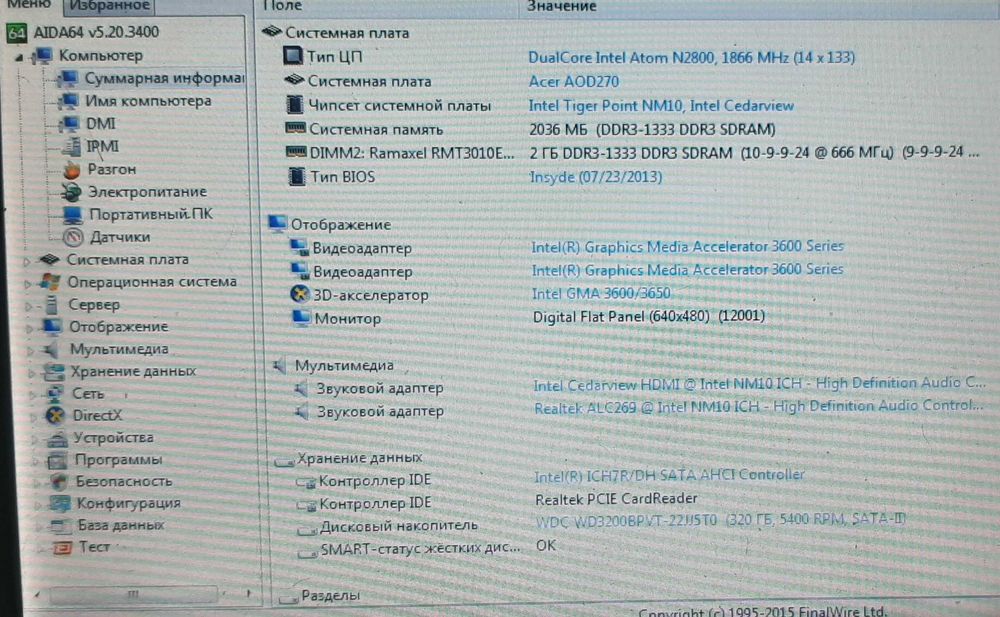Expand Хранение данных node in tree
Screen dimensions: 1000x617
point(31,373)
